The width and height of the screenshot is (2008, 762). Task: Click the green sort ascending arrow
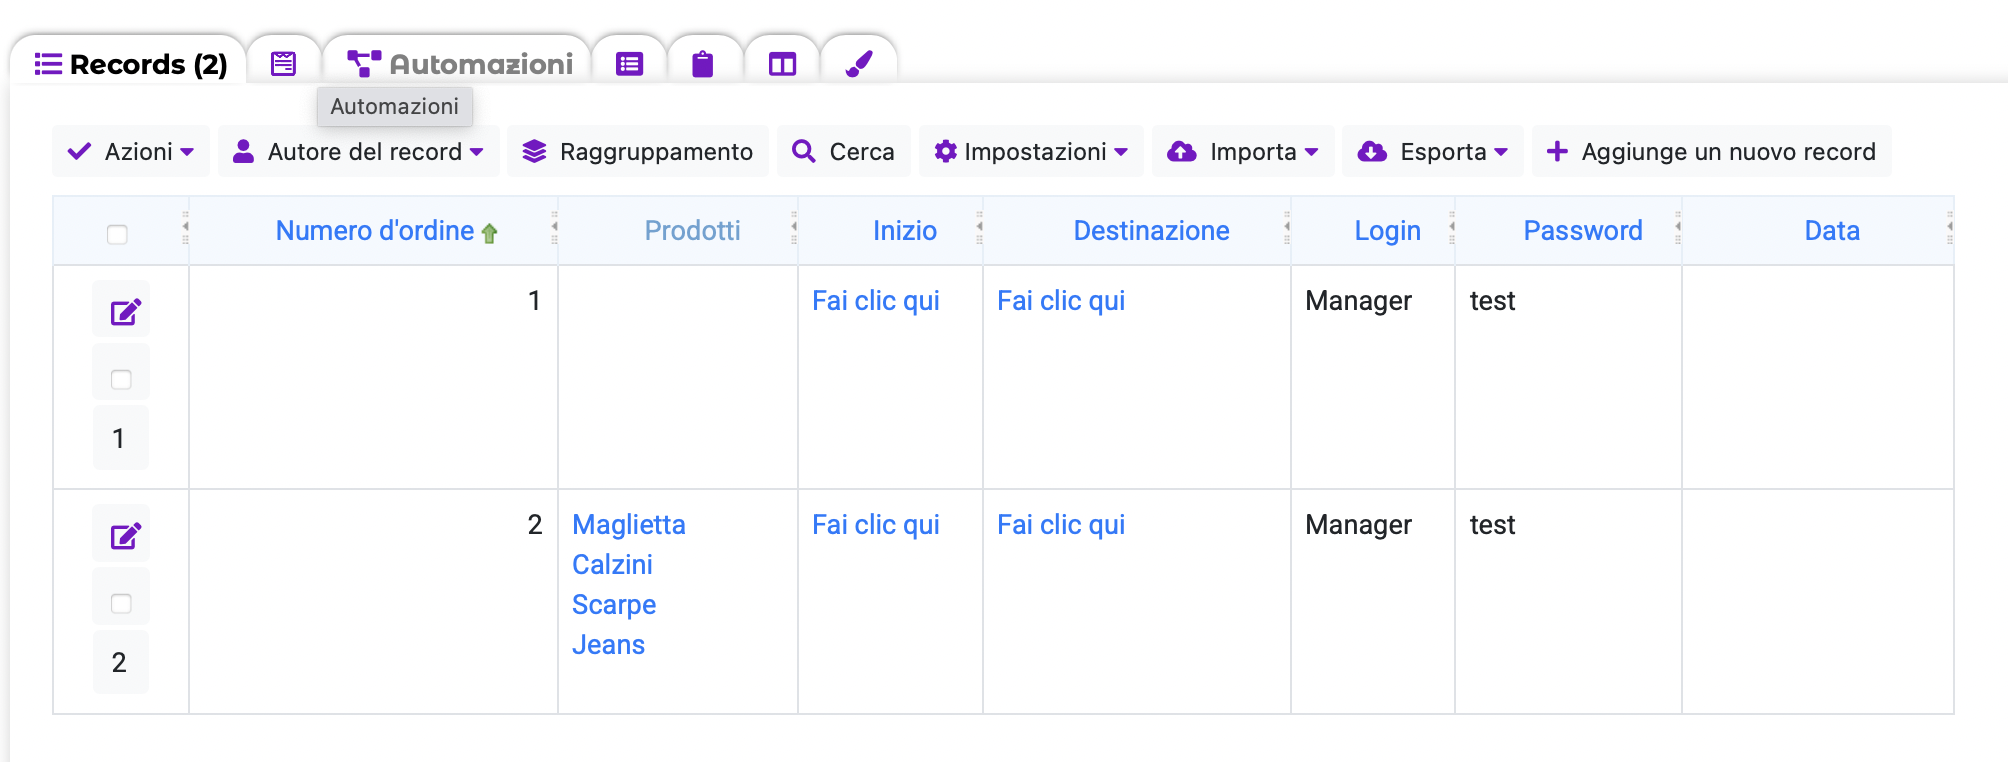[489, 233]
